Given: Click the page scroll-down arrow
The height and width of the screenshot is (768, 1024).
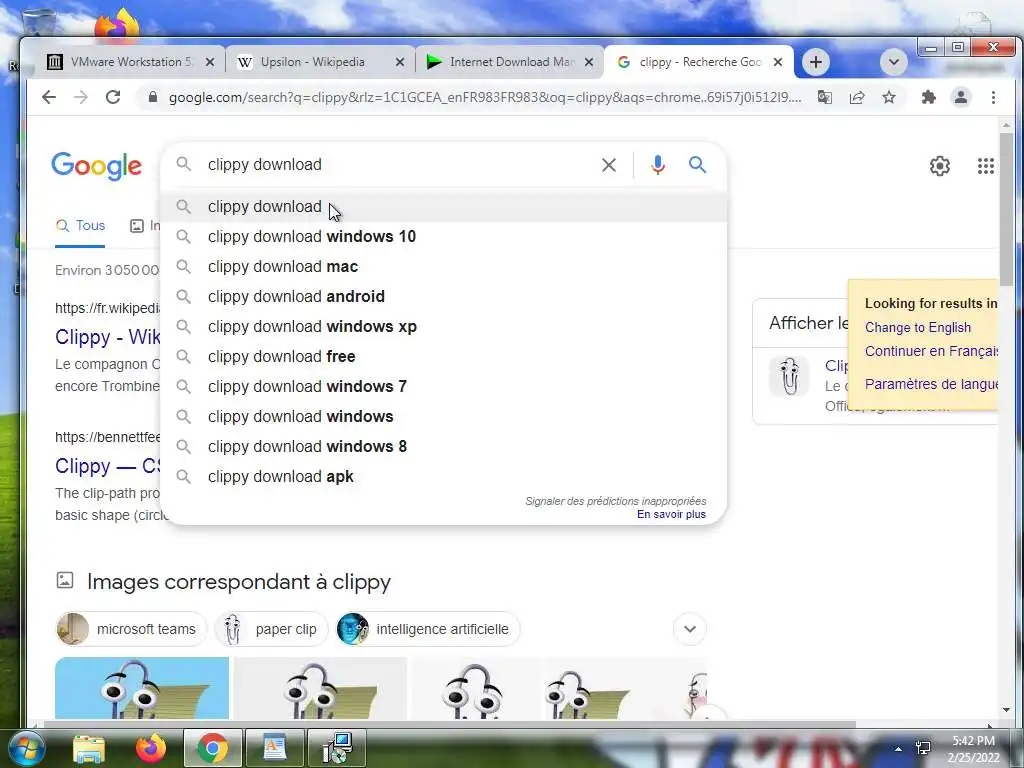Looking at the screenshot, I should pos(1006,710).
